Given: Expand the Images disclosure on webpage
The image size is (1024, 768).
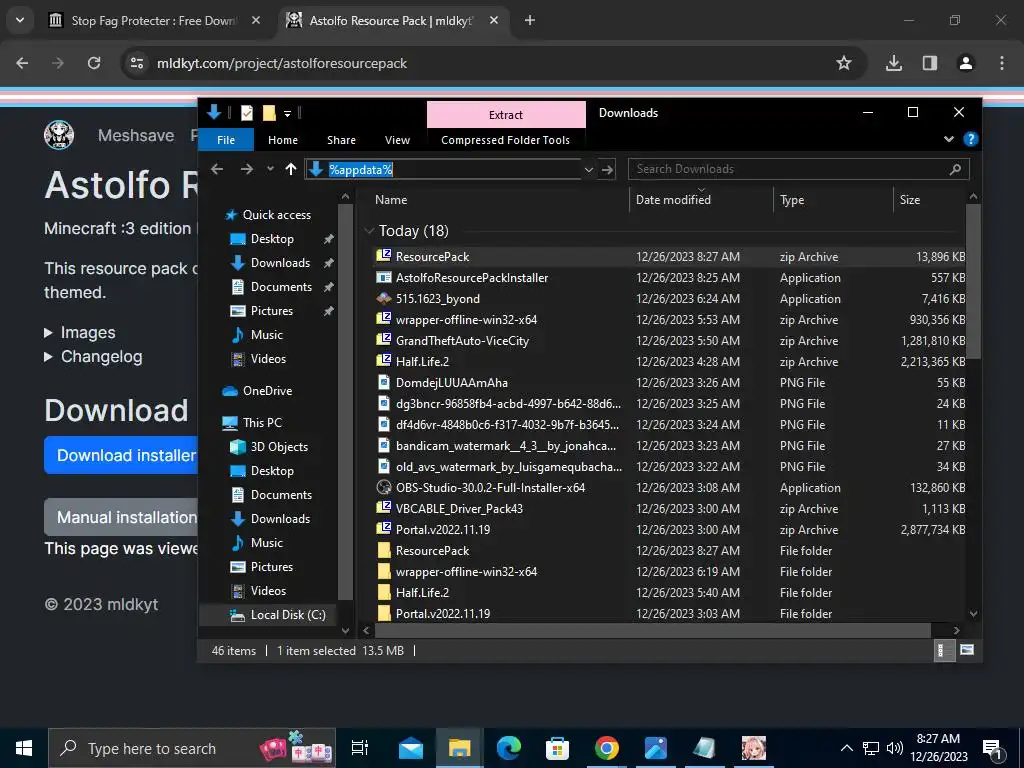Looking at the screenshot, I should [80, 332].
